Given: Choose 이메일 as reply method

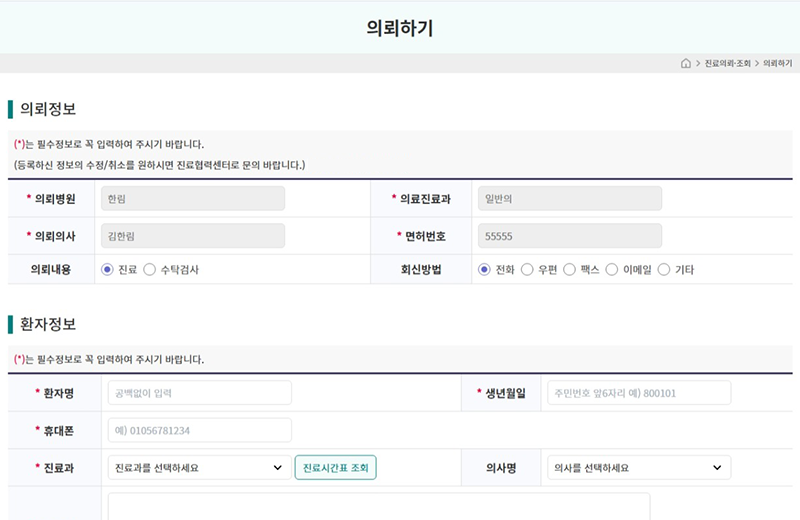Looking at the screenshot, I should click(x=612, y=270).
